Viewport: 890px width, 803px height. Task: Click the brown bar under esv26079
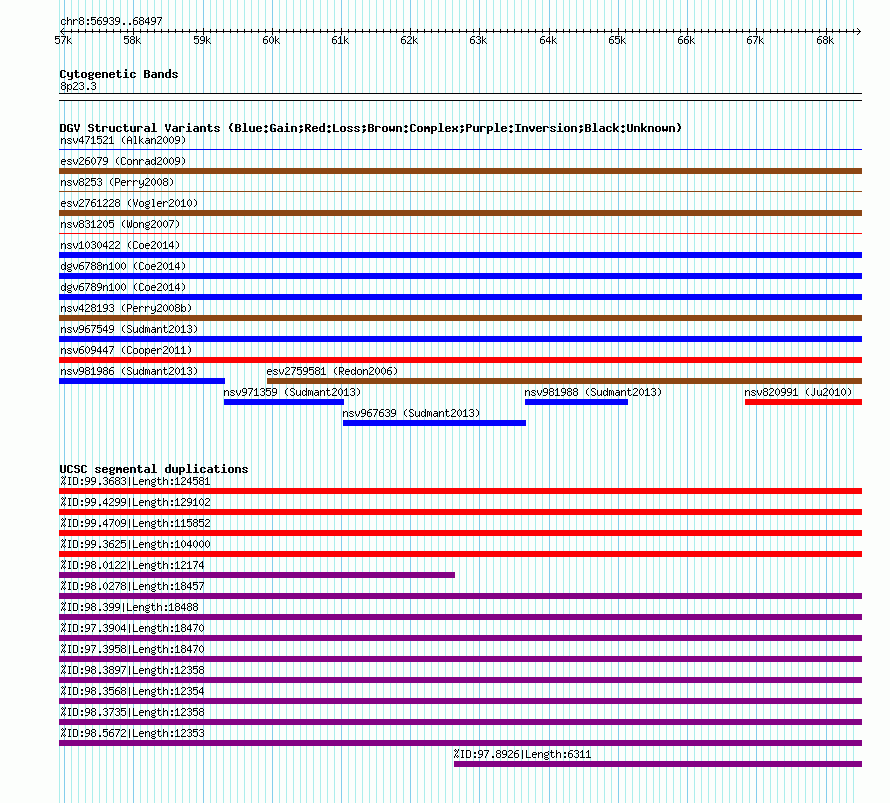coord(460,171)
